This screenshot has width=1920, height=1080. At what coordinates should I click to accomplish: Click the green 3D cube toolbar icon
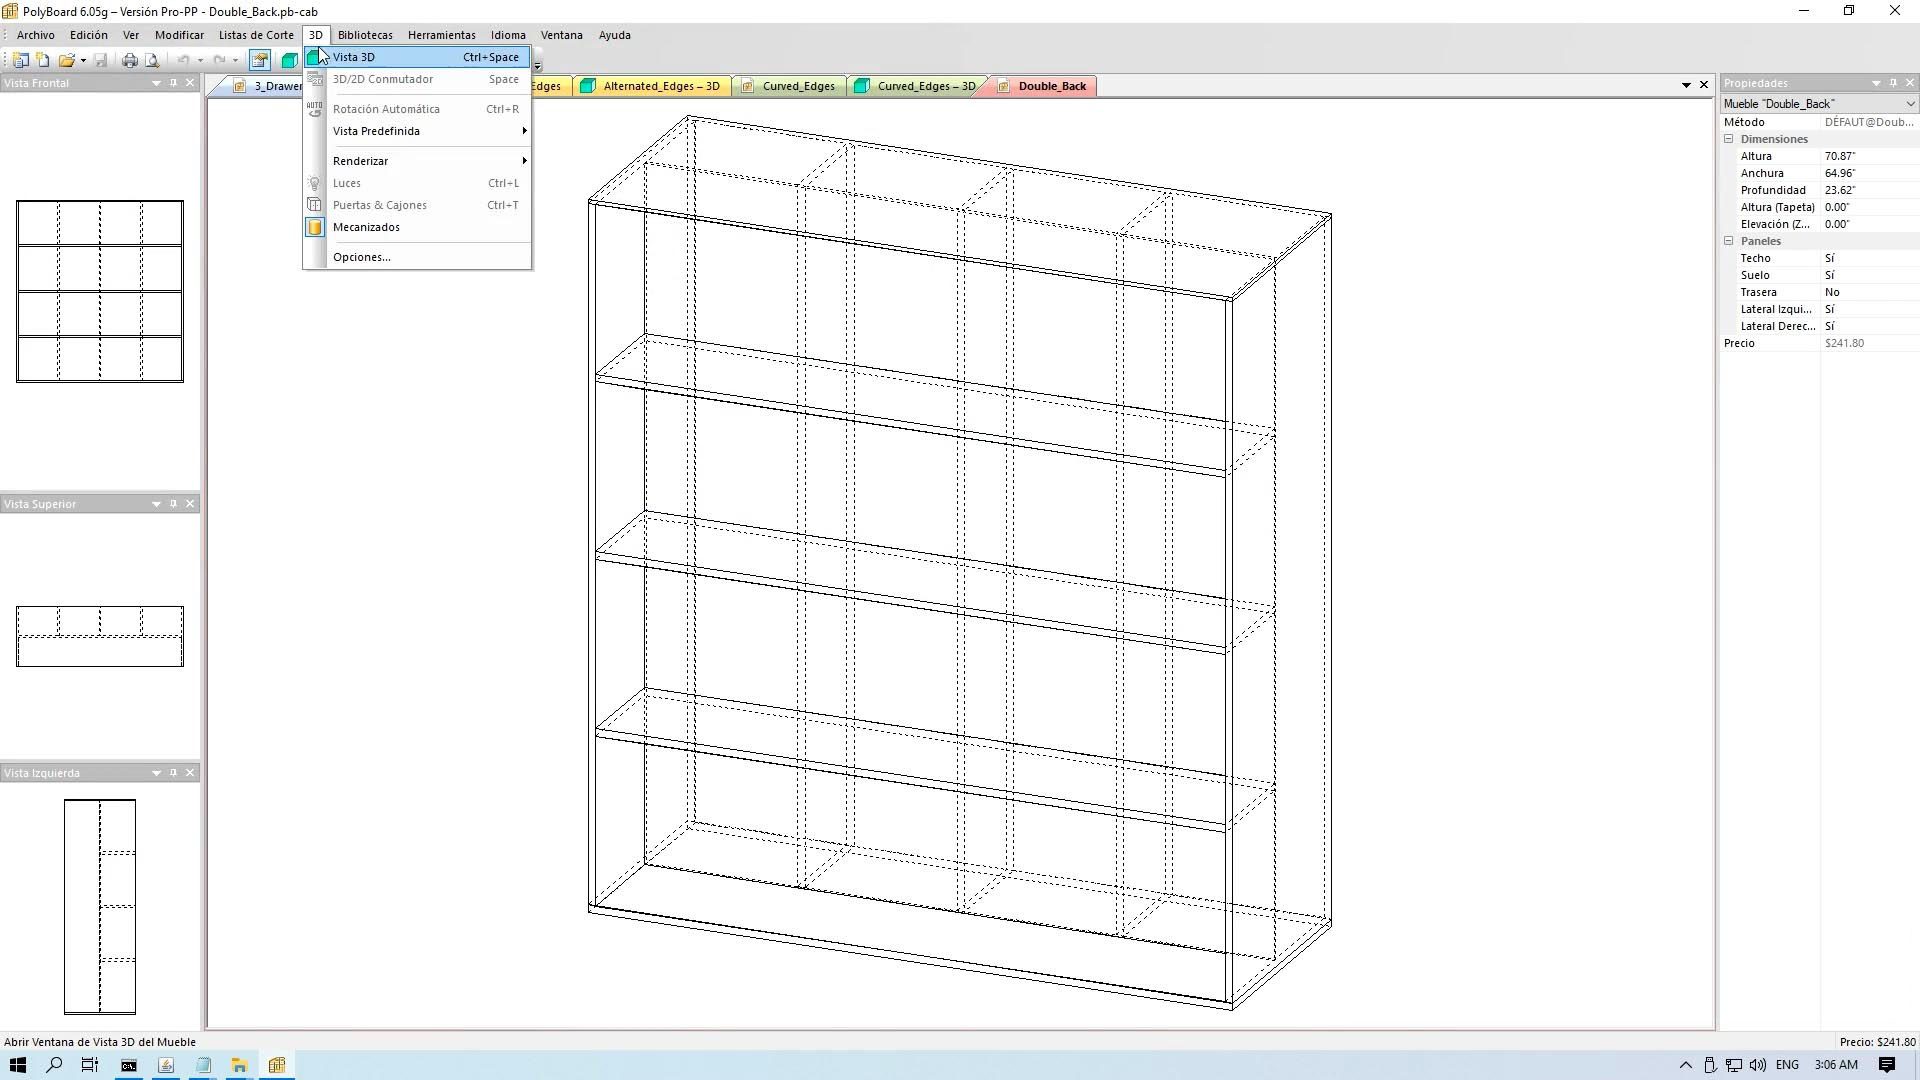[x=289, y=60]
